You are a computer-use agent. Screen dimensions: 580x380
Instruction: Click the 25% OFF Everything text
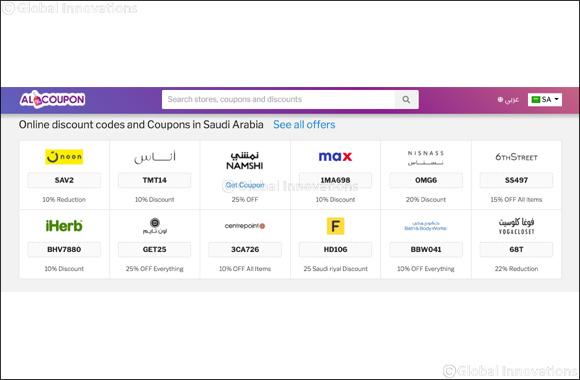(155, 269)
